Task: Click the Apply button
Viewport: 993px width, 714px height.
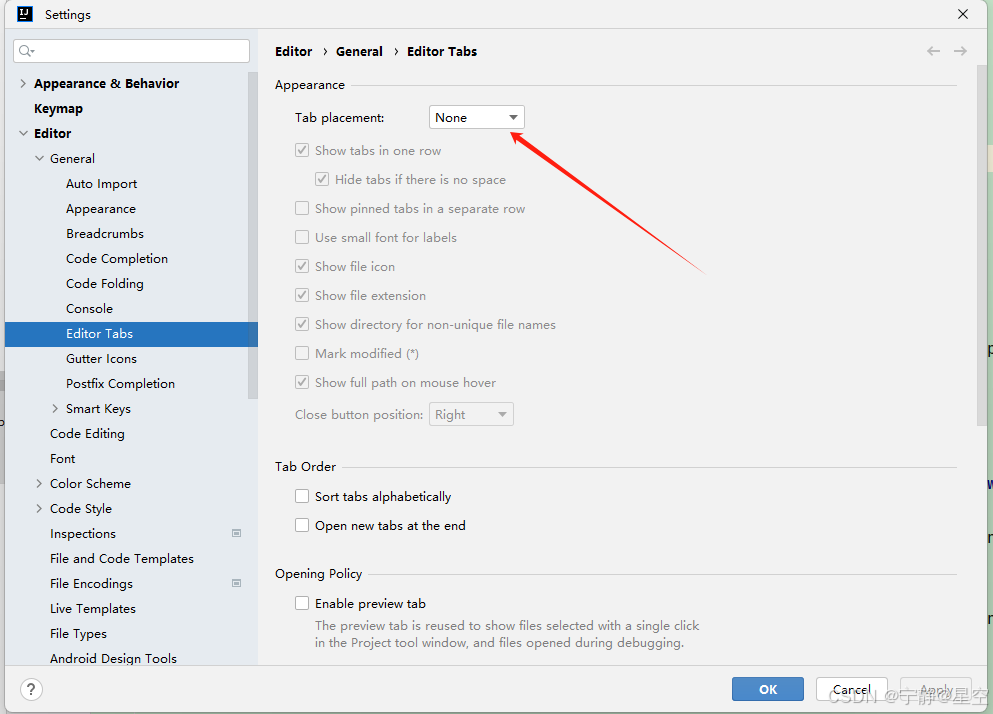Action: click(x=935, y=689)
